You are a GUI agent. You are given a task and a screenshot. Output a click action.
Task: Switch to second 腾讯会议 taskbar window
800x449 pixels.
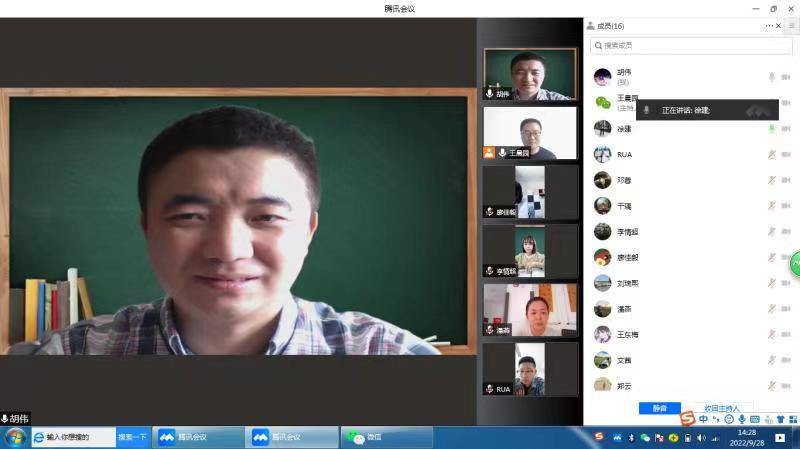292,437
